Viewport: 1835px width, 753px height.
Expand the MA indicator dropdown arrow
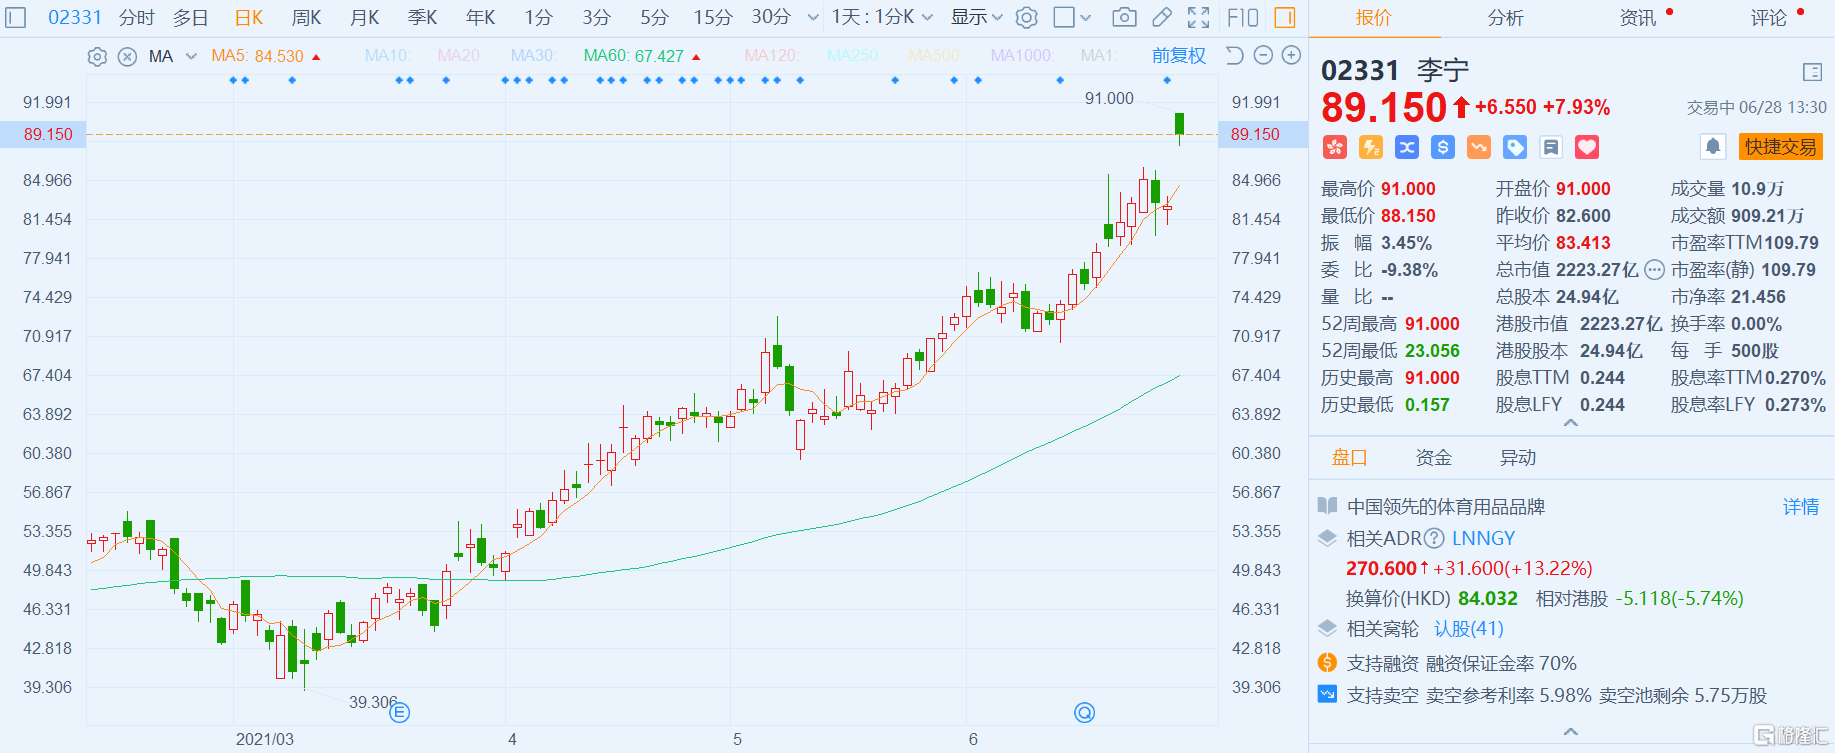tap(191, 56)
